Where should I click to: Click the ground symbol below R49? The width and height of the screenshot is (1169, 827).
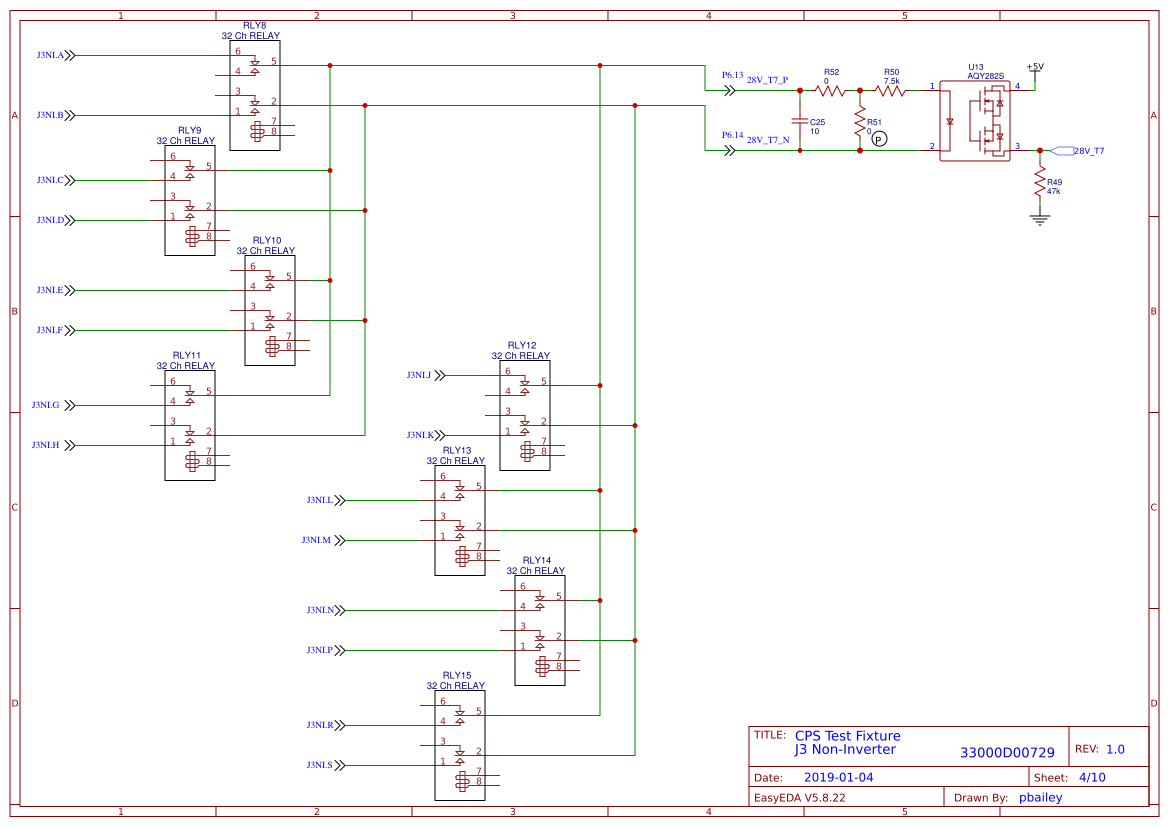pos(1040,215)
